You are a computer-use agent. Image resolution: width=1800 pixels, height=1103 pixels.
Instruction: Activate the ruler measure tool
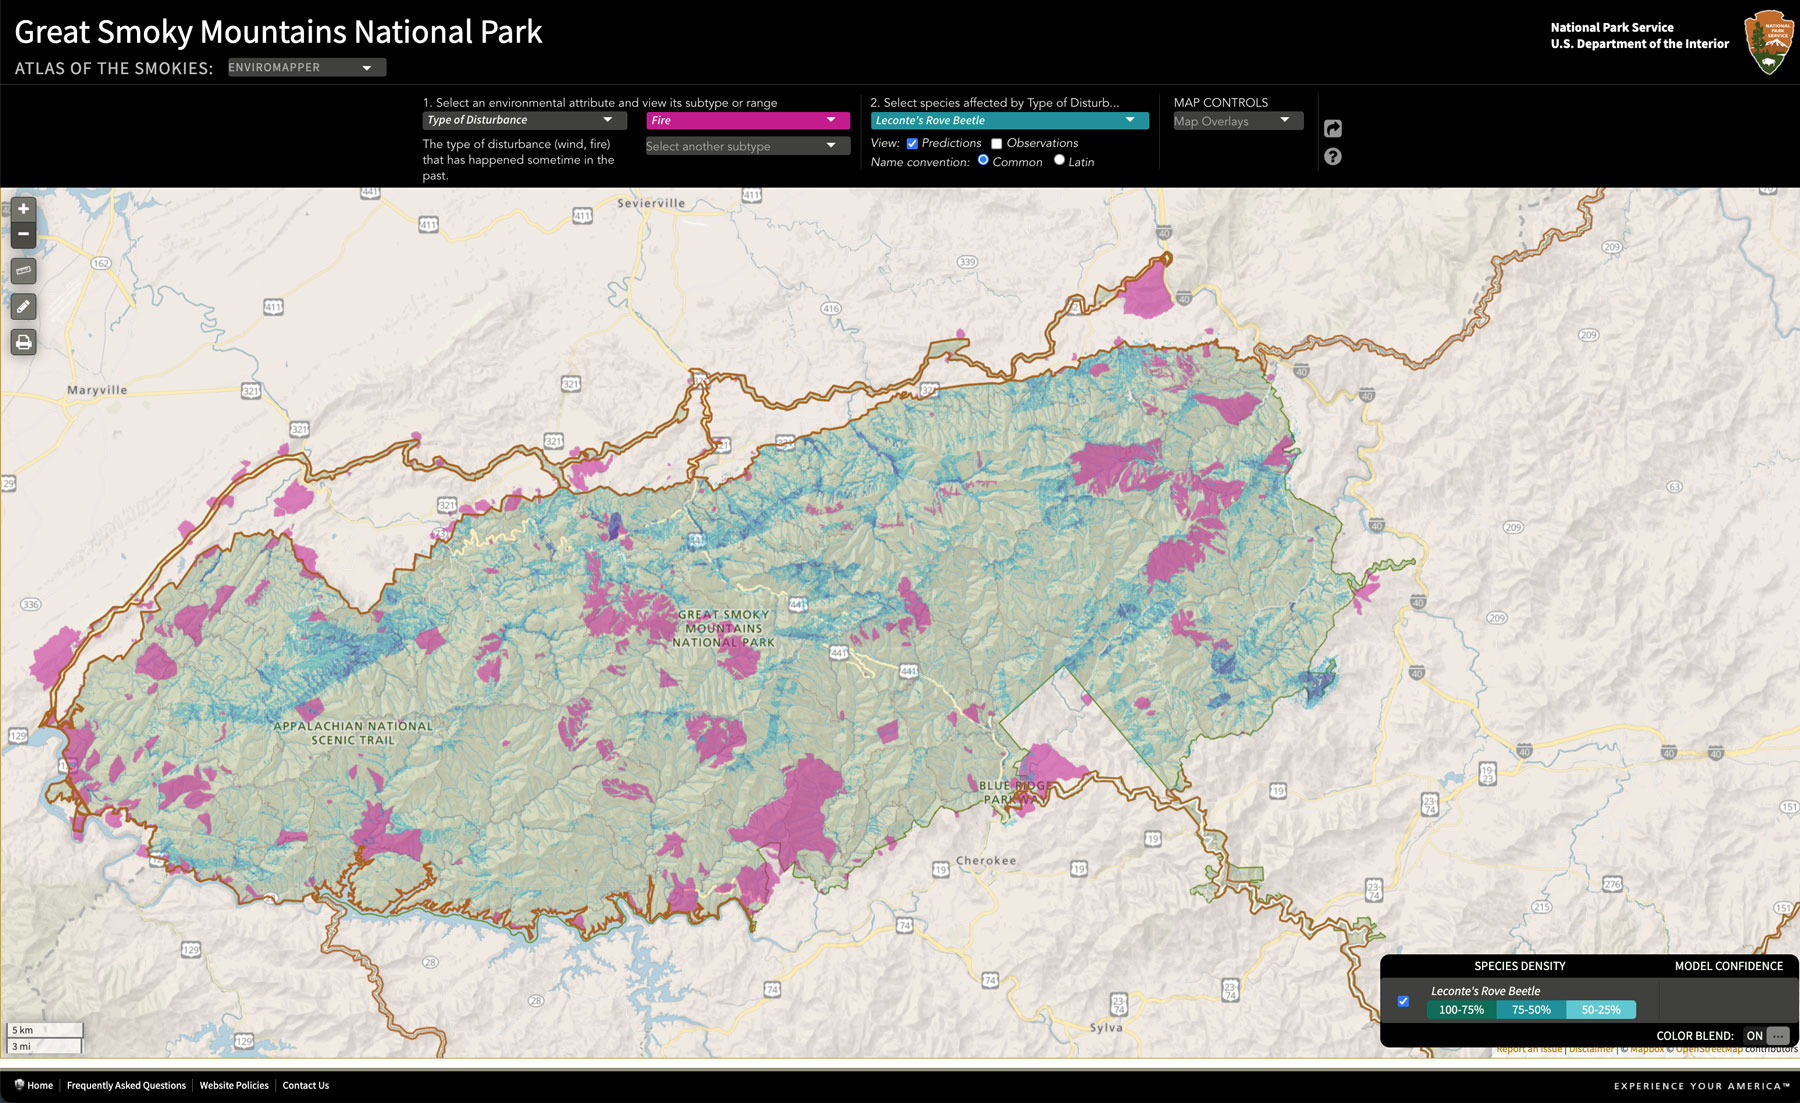click(23, 270)
